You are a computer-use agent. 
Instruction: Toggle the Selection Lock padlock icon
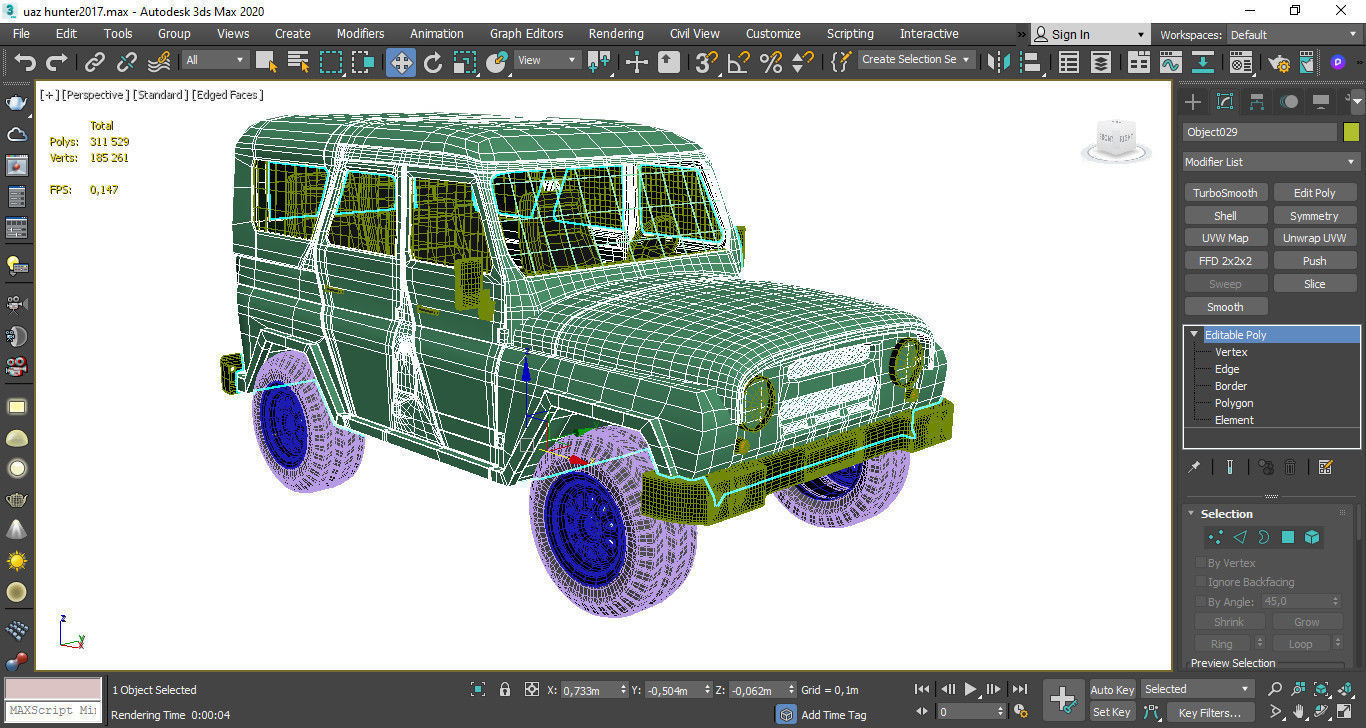[x=505, y=689]
